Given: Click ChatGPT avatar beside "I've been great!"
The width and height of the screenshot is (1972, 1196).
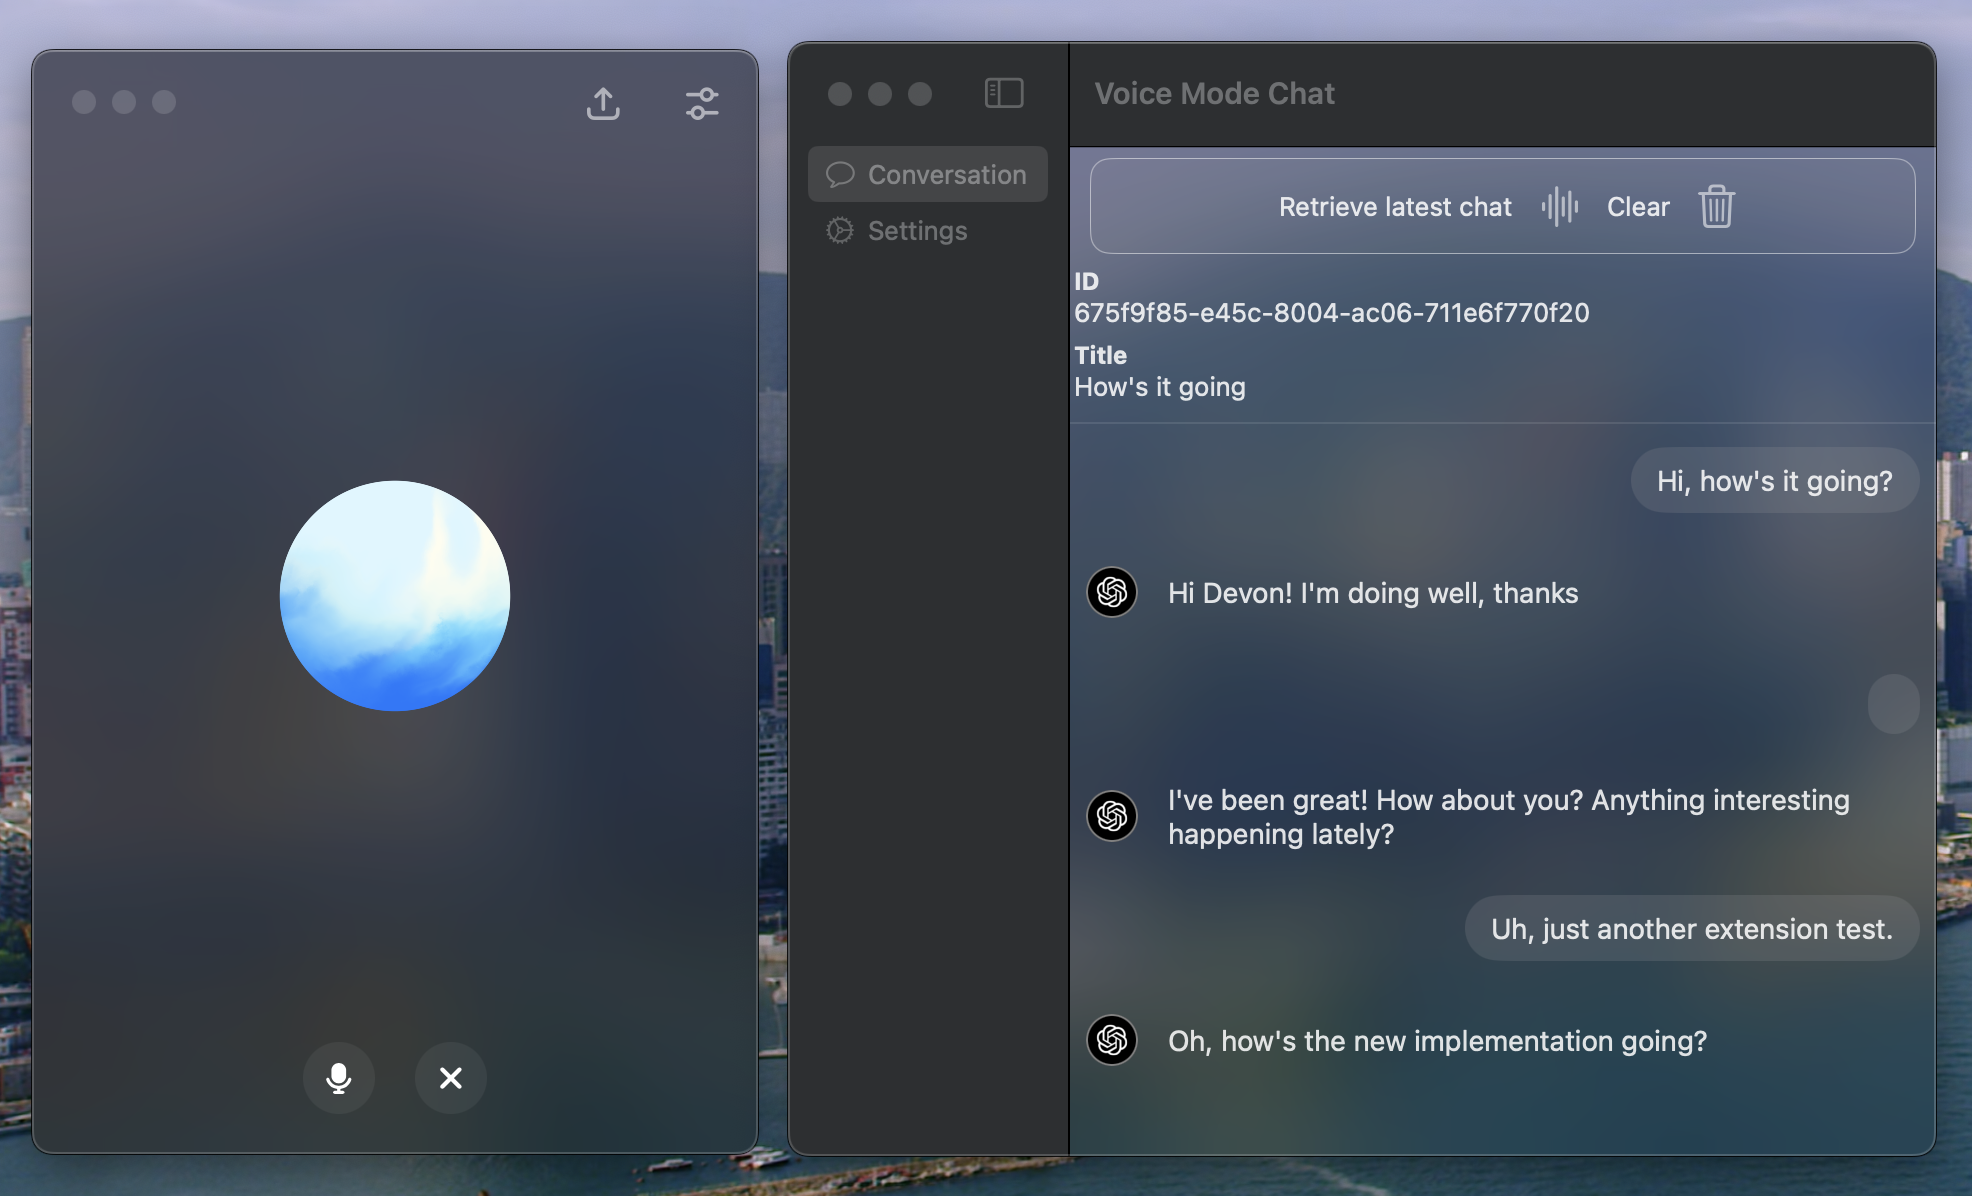Looking at the screenshot, I should 1112,816.
